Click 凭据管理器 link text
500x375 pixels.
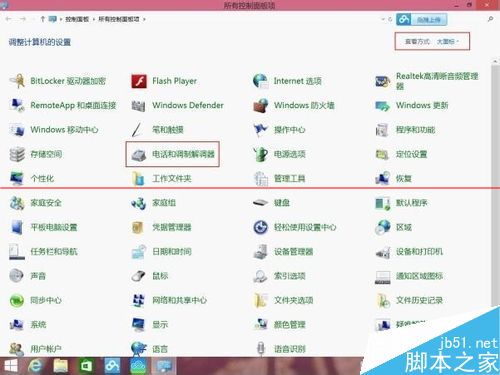coord(172,227)
